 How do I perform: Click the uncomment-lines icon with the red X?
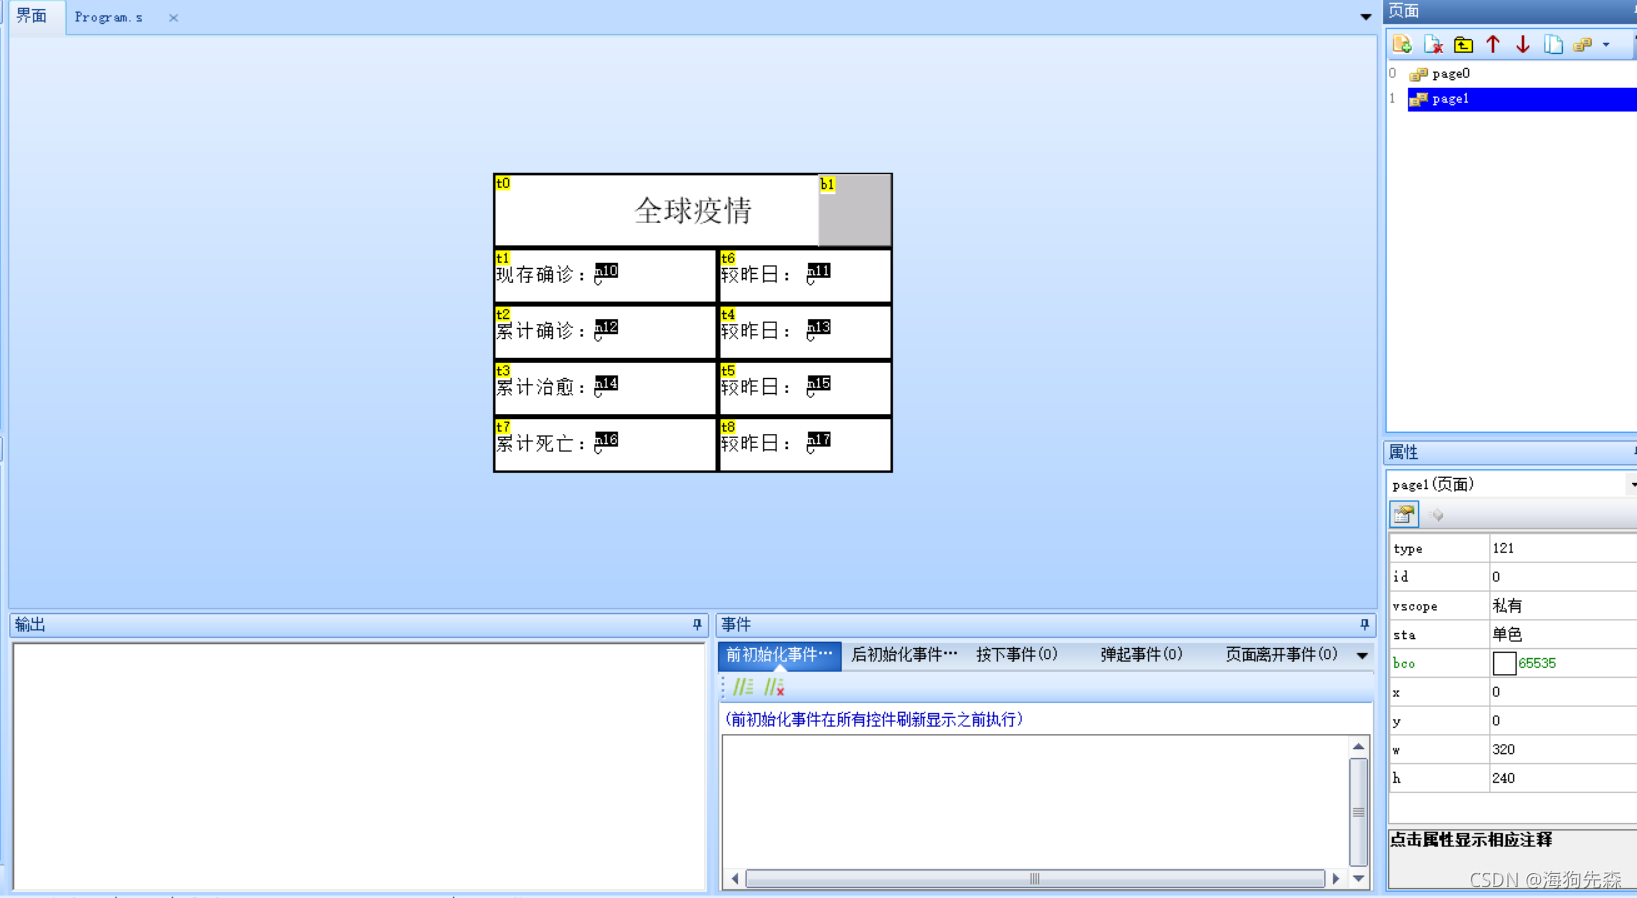pos(774,687)
